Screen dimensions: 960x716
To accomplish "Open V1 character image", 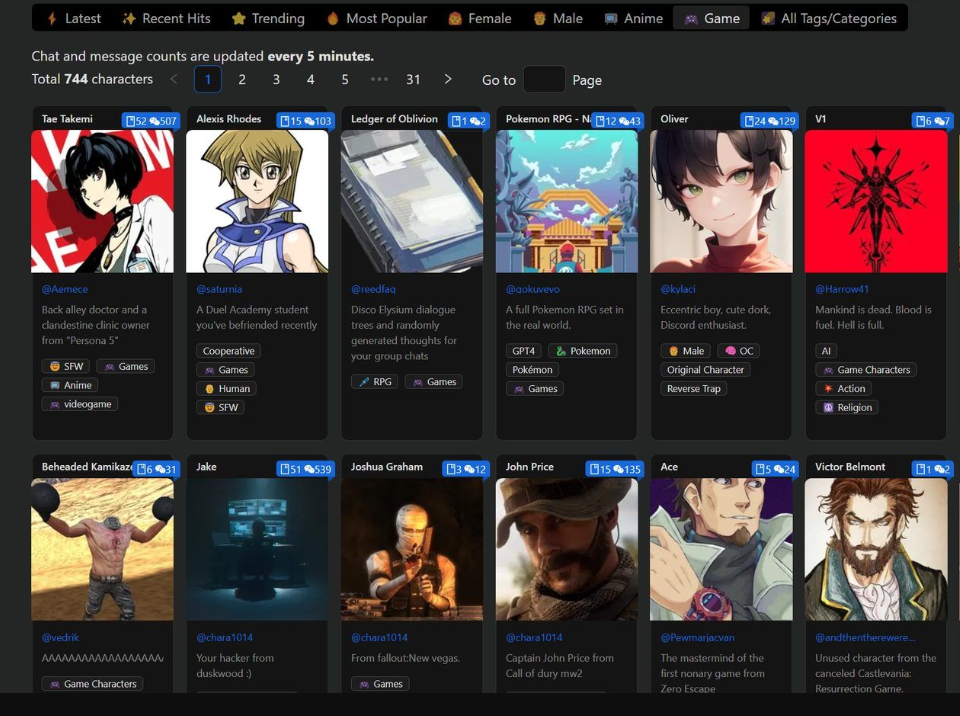I will pos(876,201).
